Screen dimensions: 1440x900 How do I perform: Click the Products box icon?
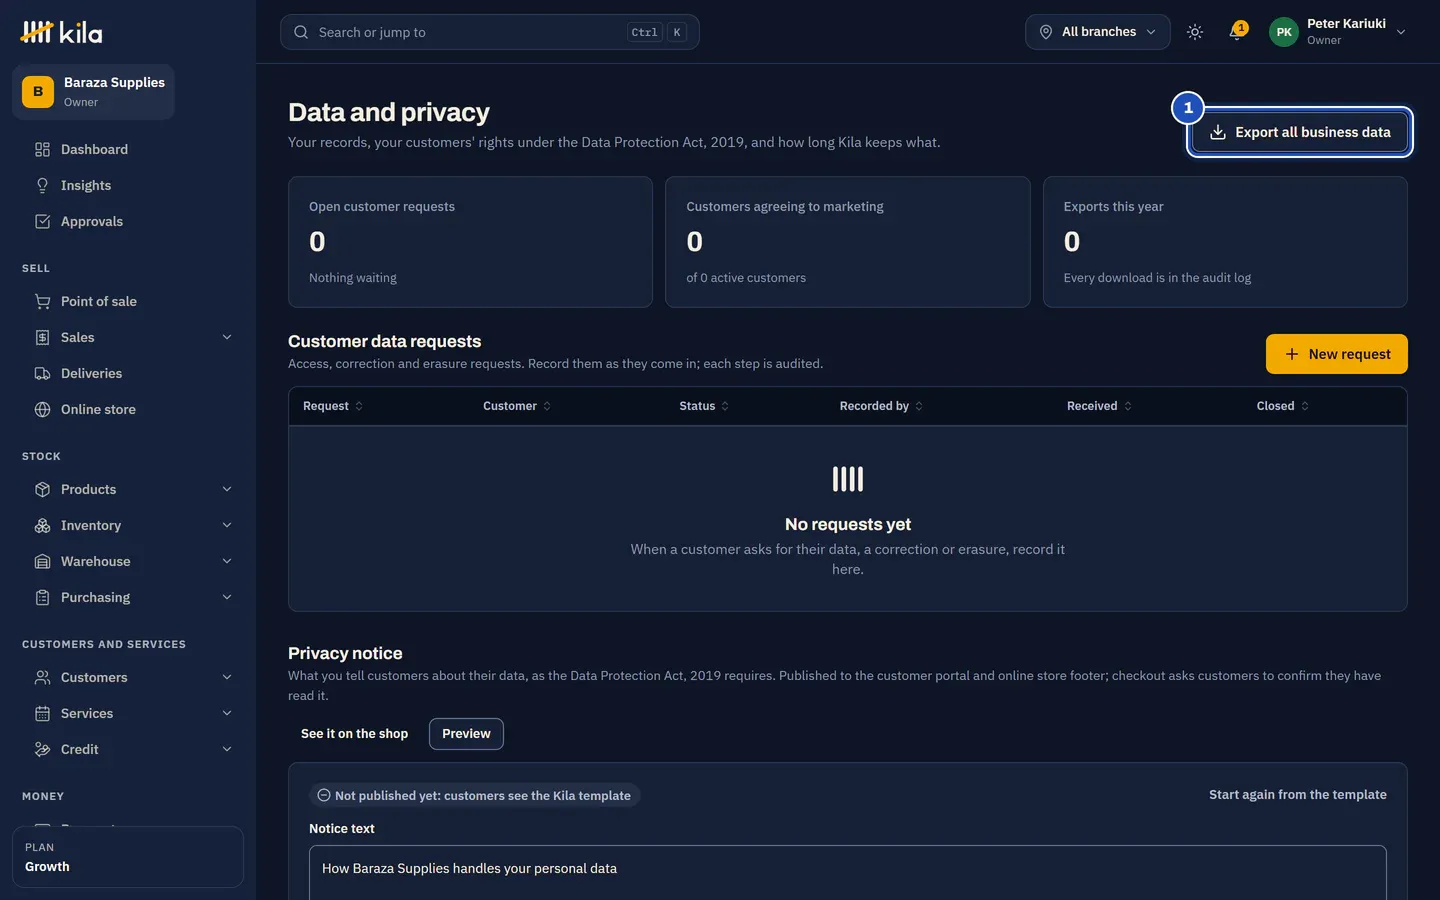(42, 489)
